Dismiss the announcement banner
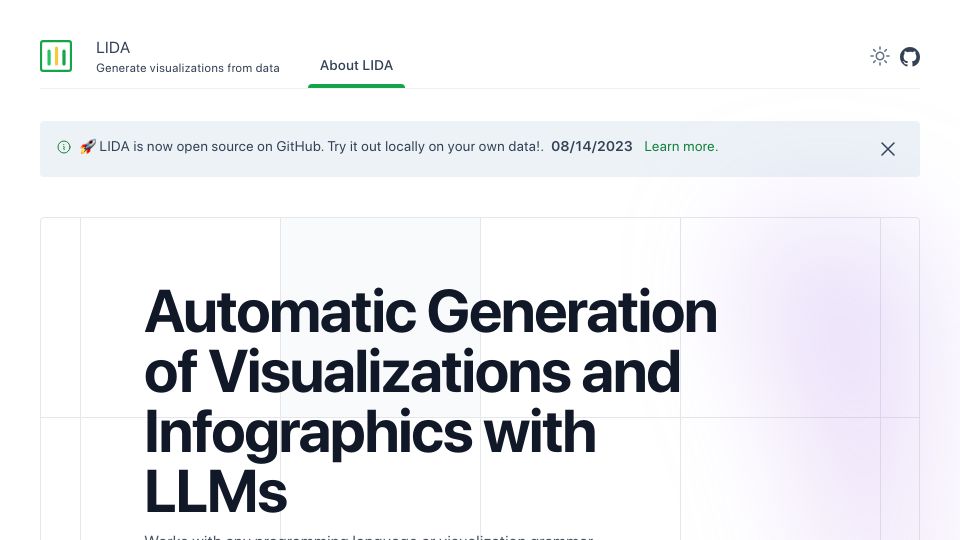Image resolution: width=960 pixels, height=540 pixels. [x=888, y=149]
